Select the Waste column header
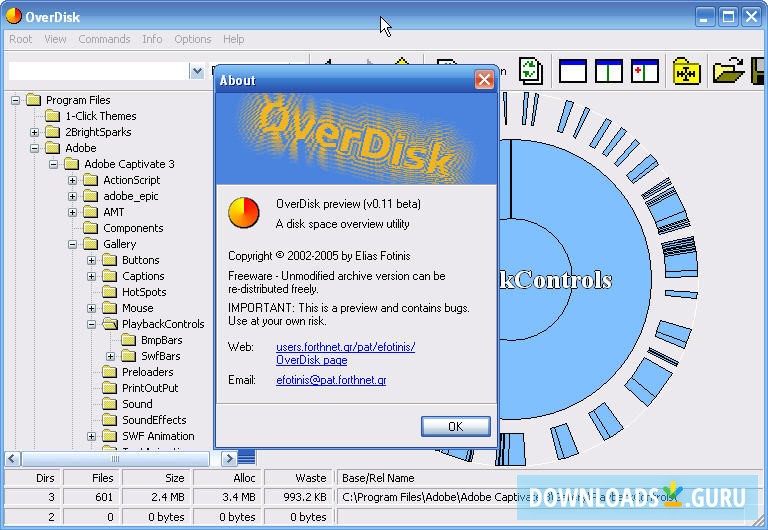This screenshot has width=768, height=530. click(299, 478)
